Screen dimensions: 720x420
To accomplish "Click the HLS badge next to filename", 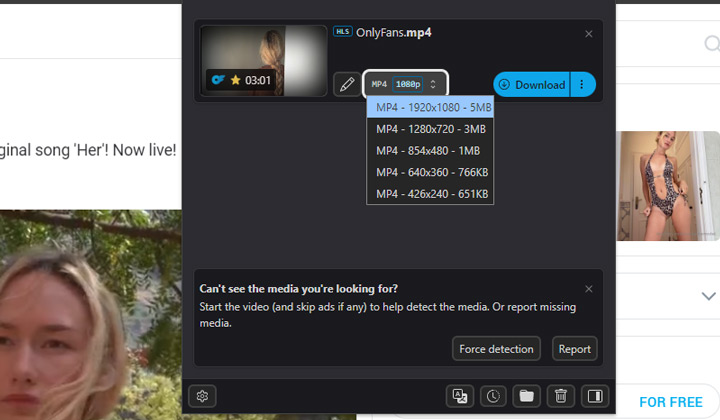I will 343,32.
